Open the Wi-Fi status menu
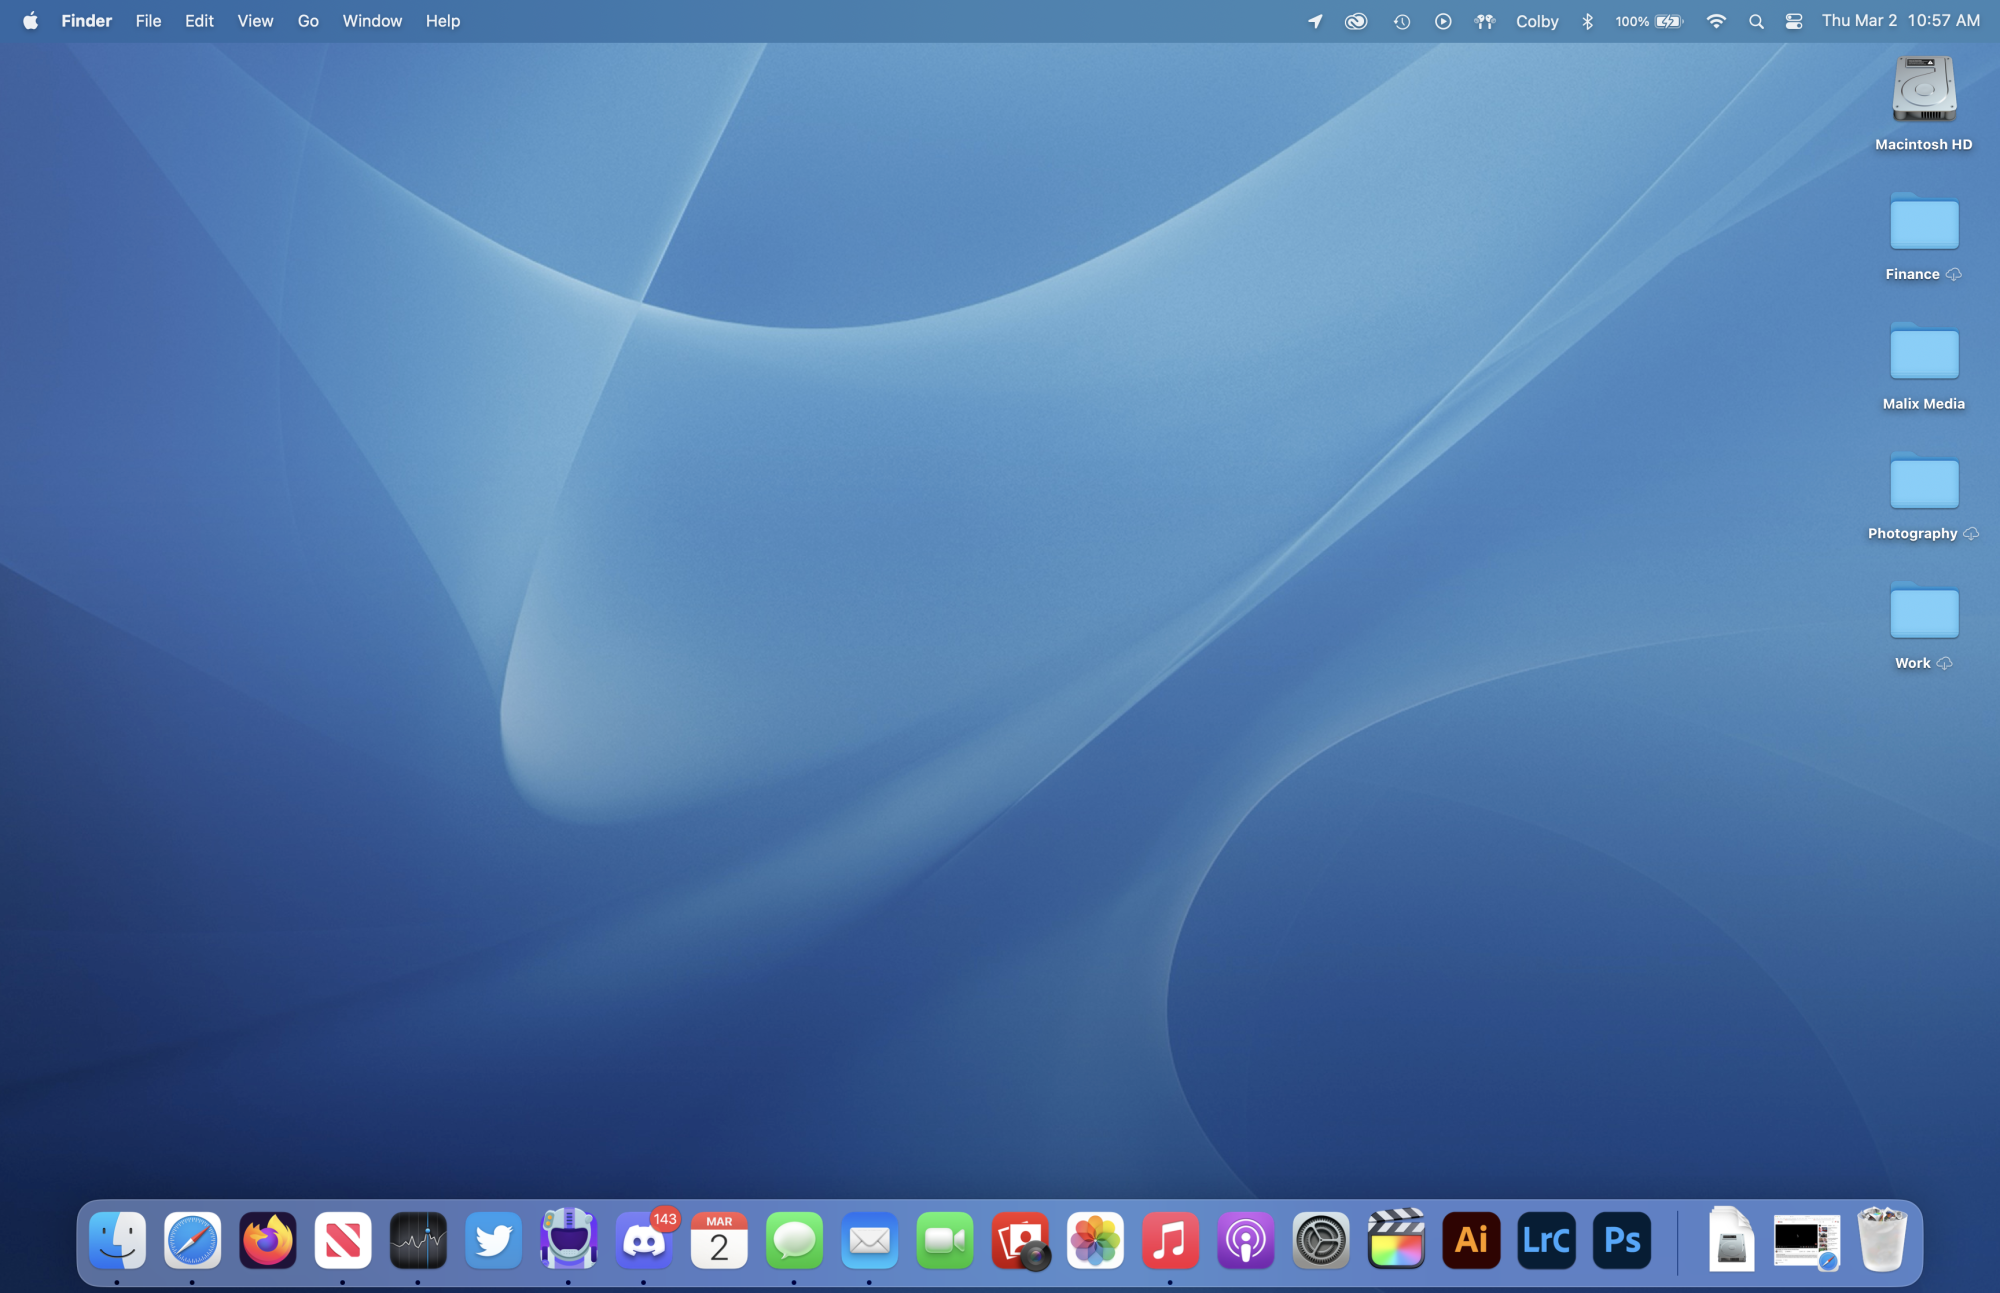Image resolution: width=2000 pixels, height=1293 pixels. [1716, 21]
